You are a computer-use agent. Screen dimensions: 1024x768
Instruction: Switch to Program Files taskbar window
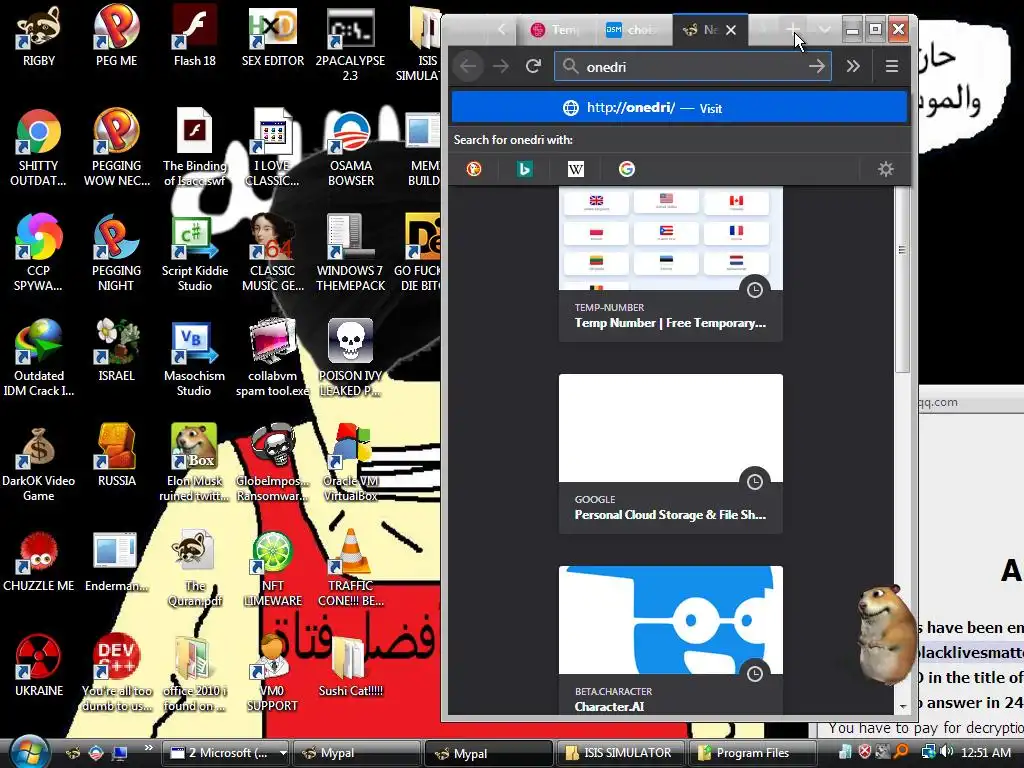752,753
